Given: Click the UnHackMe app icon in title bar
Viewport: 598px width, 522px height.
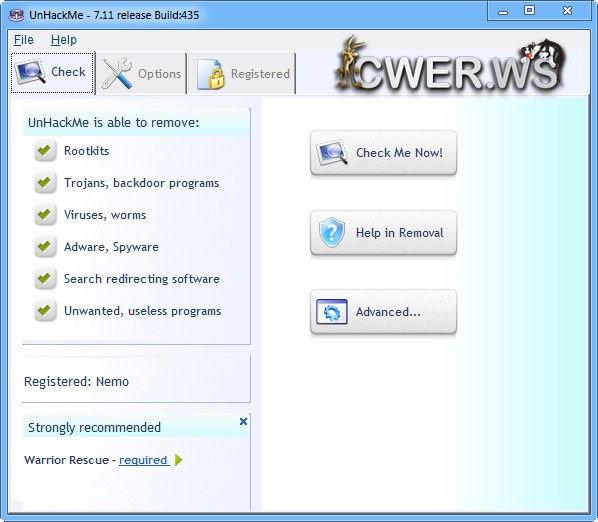Looking at the screenshot, I should tap(16, 15).
